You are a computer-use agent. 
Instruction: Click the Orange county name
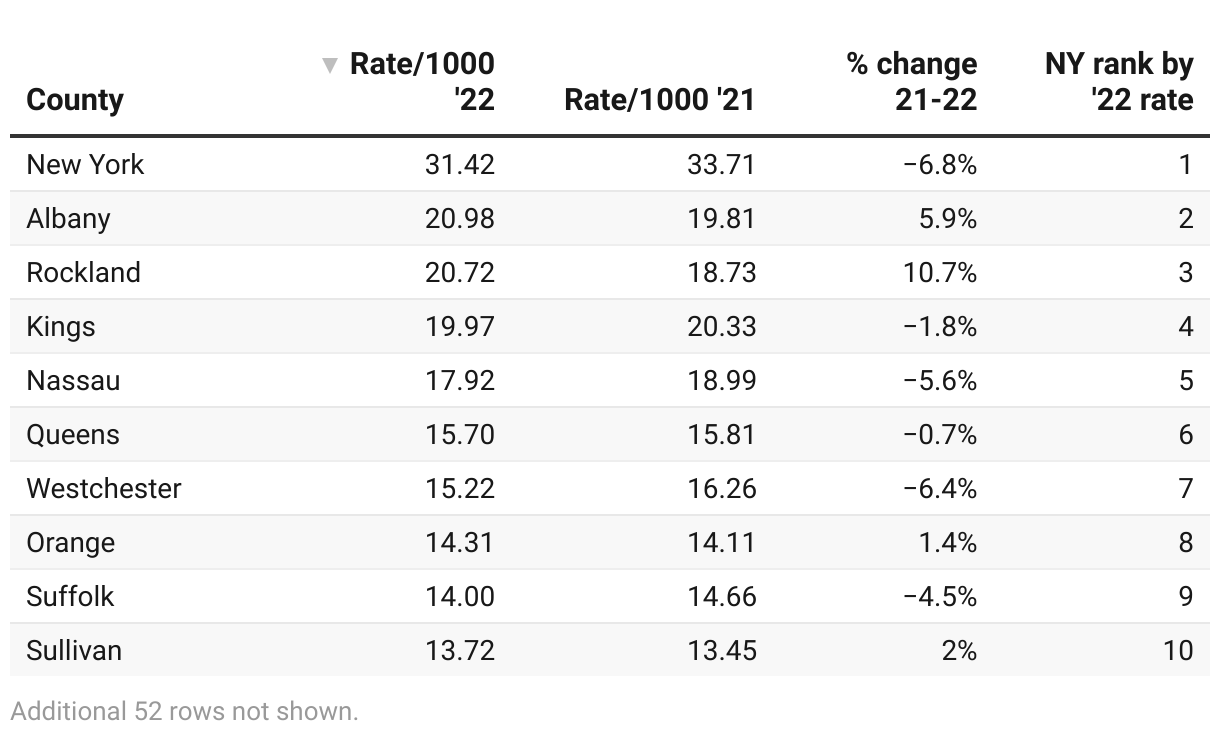(71, 543)
